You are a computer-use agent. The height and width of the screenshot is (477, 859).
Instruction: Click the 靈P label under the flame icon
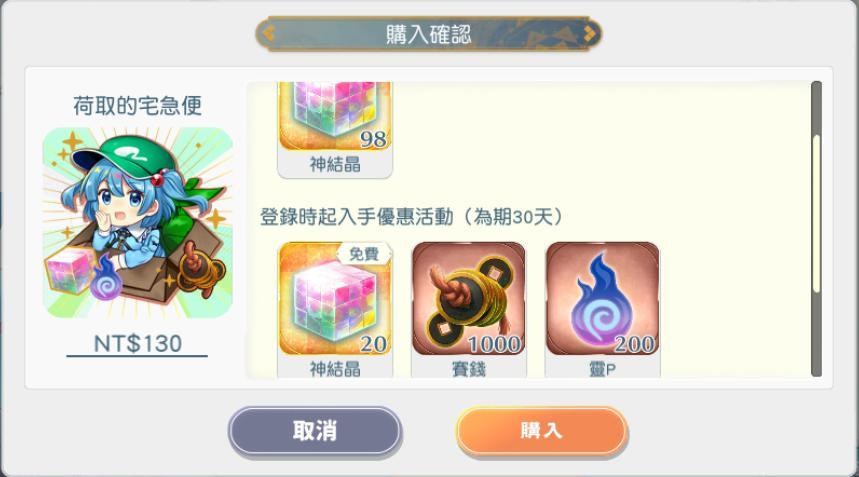603,370
